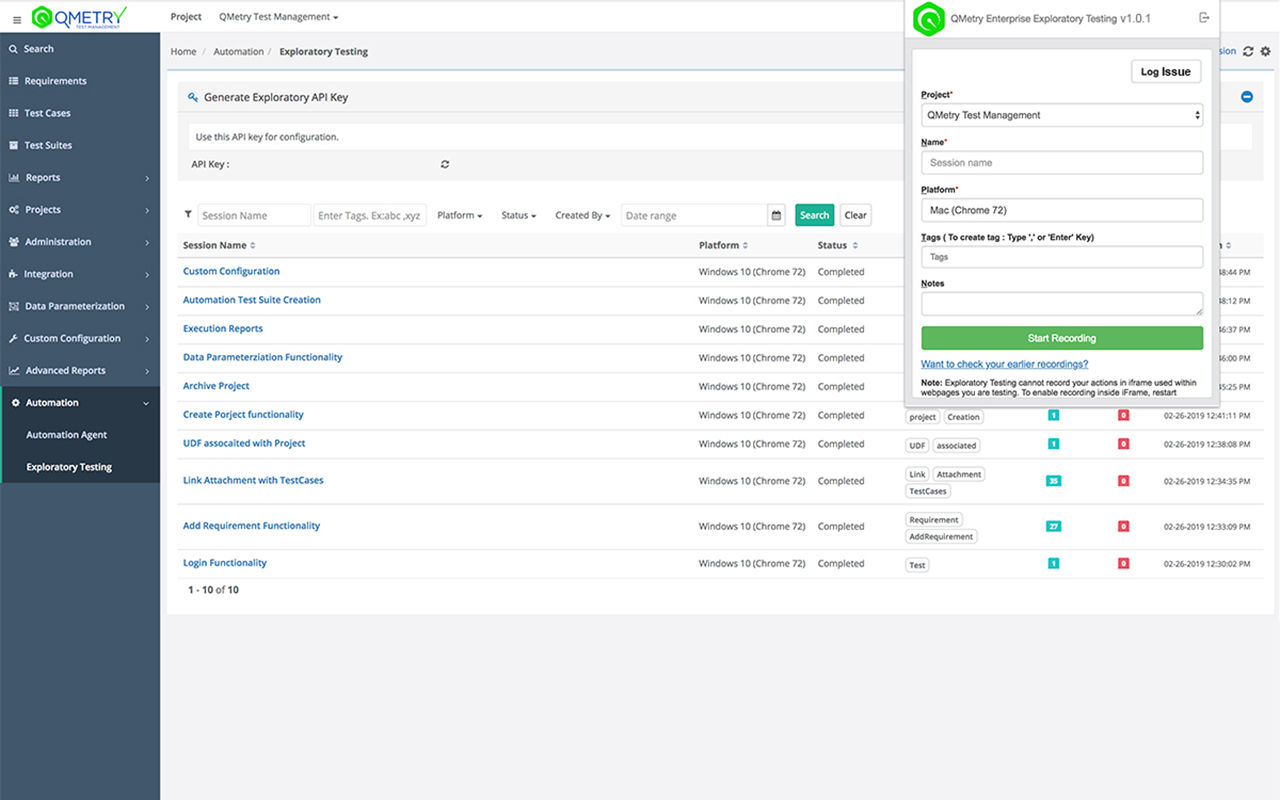1280x800 pixels.
Task: Click the Log Issue button
Action: (1165, 71)
